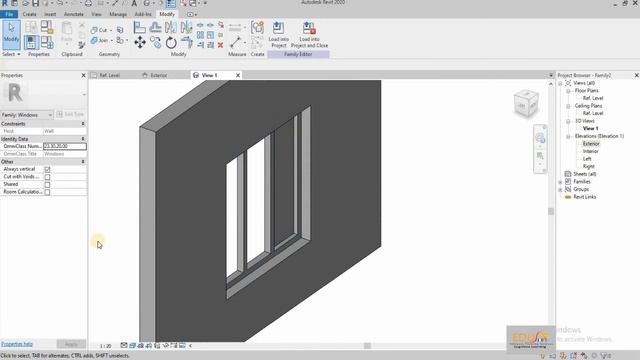Click the Copy tool icon

click(156, 42)
